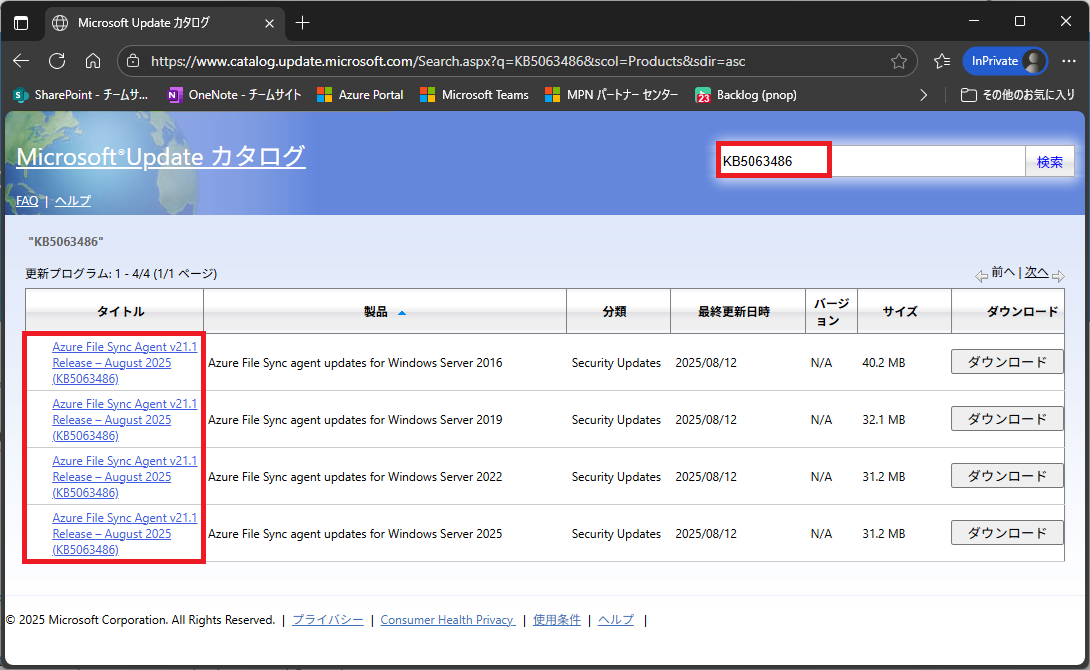The image size is (1090, 670).
Task: Close the Microsoft Update カタログ tab
Action: tap(269, 24)
